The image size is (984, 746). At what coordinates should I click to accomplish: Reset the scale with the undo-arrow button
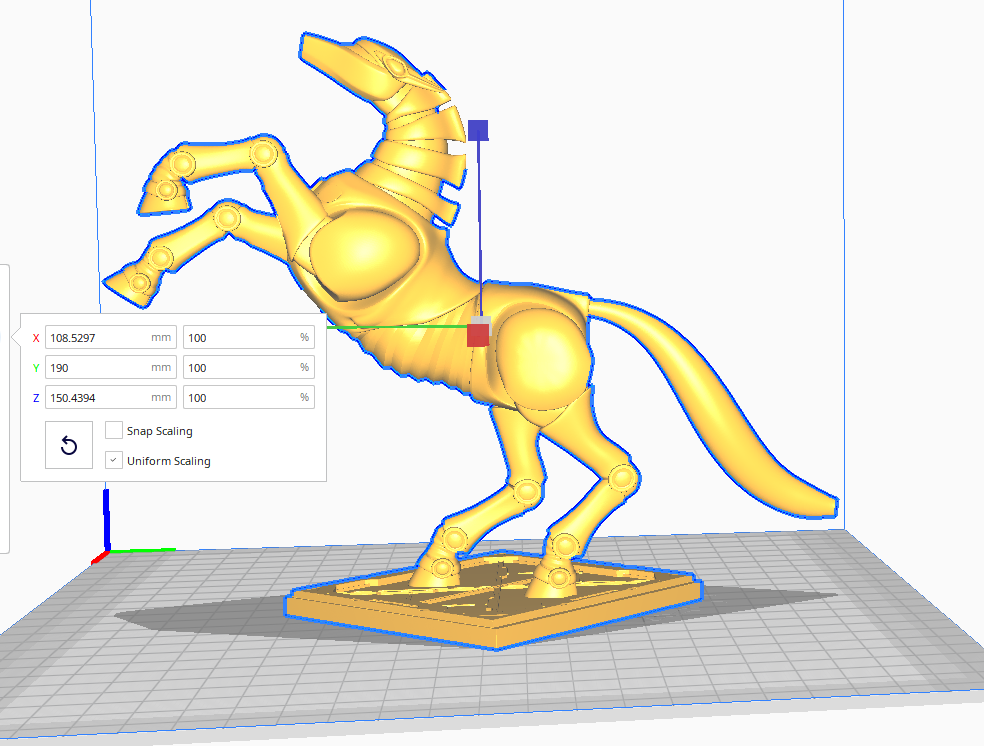[x=69, y=445]
